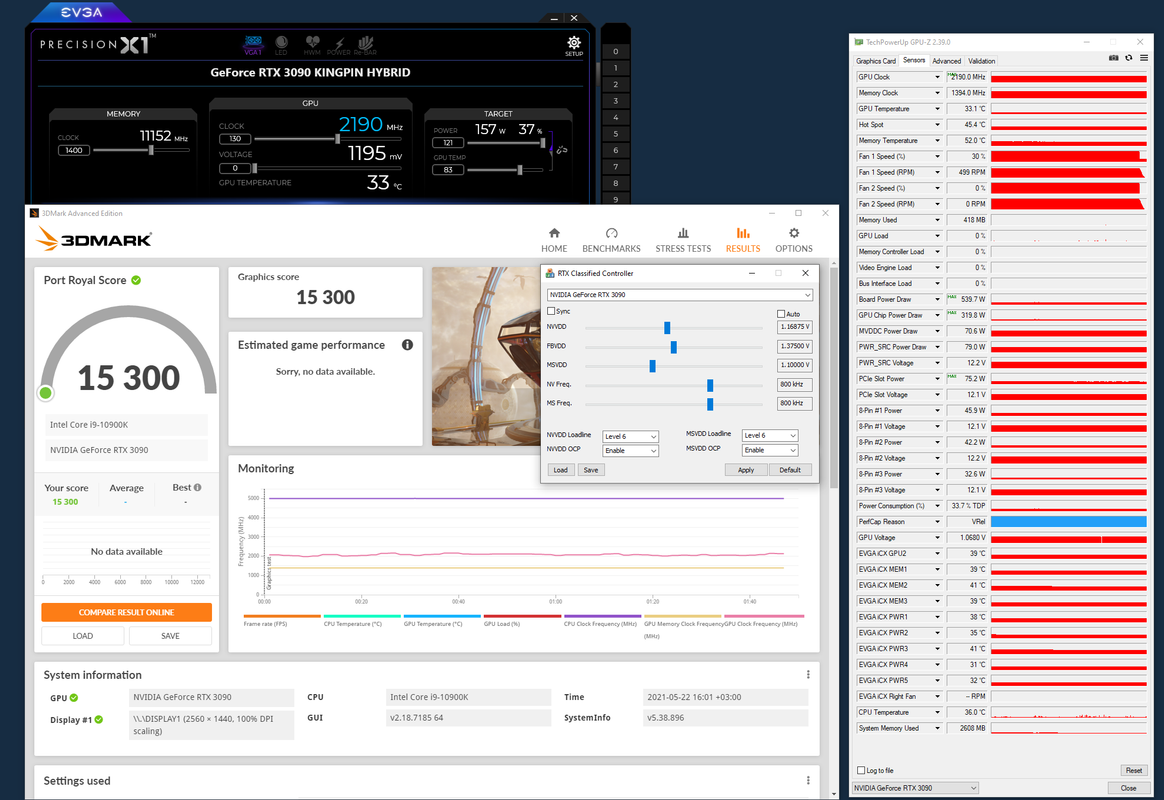Click Load button in Classified Controller

click(x=560, y=470)
